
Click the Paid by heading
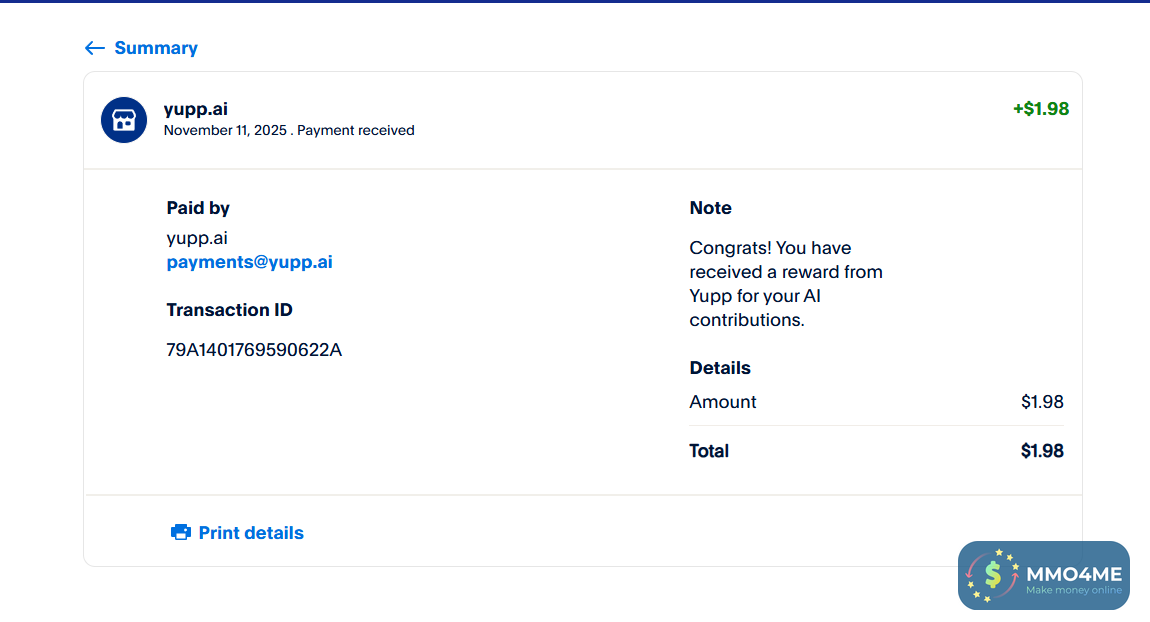pyautogui.click(x=198, y=208)
